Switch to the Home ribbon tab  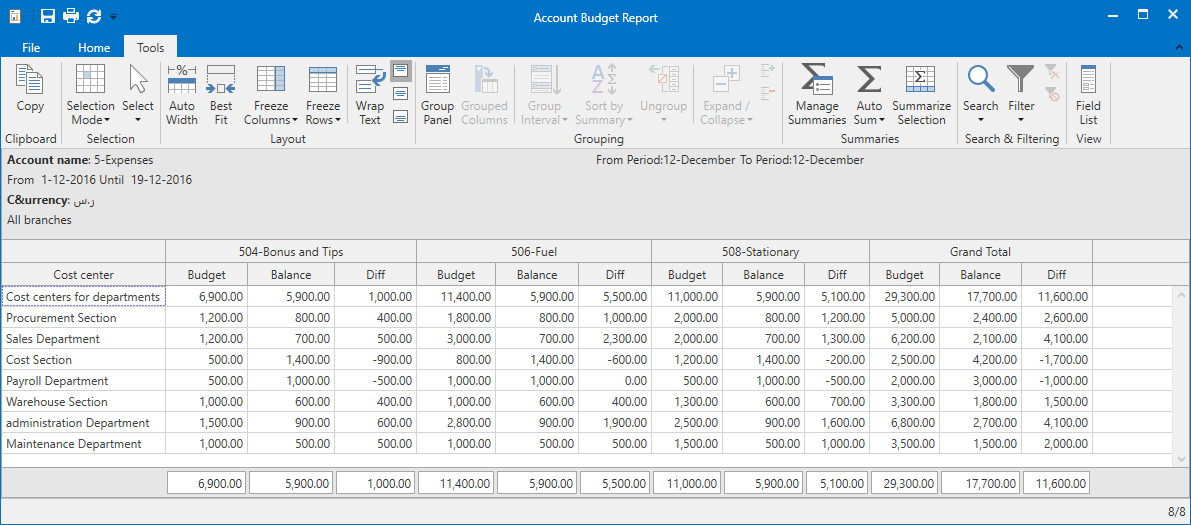click(x=94, y=47)
